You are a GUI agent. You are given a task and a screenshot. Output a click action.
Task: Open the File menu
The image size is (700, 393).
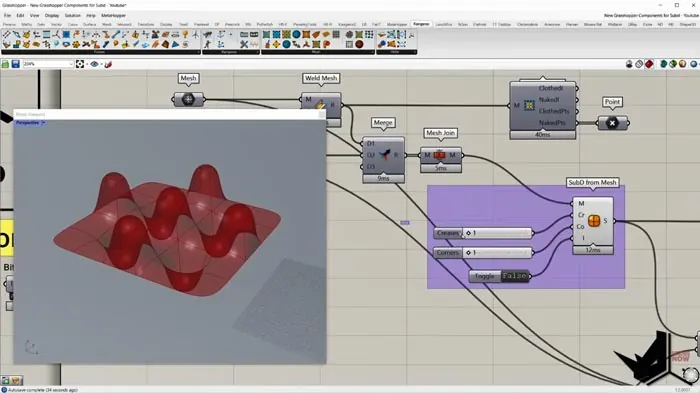pyautogui.click(x=7, y=15)
